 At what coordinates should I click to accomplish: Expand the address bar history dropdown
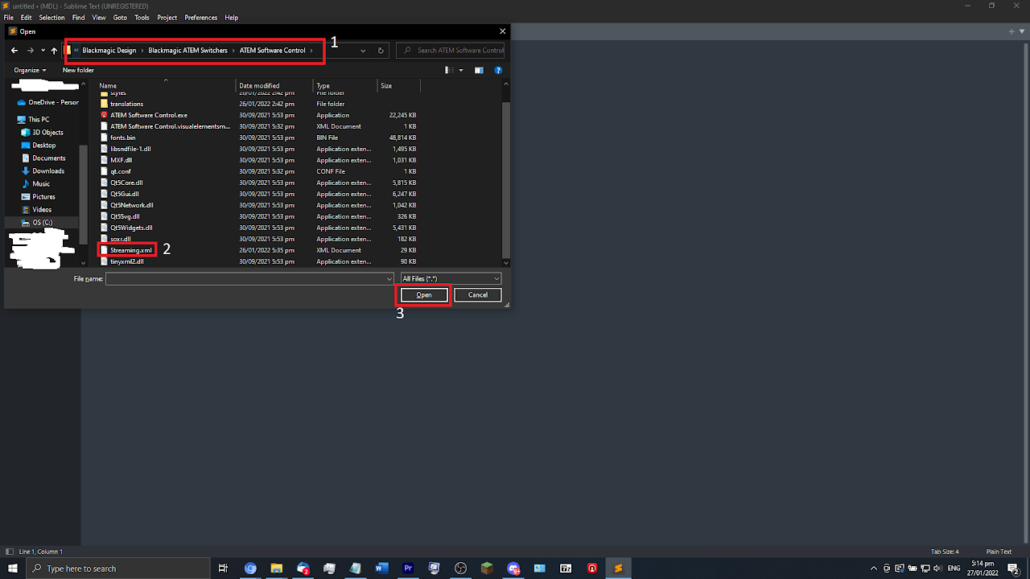[363, 50]
